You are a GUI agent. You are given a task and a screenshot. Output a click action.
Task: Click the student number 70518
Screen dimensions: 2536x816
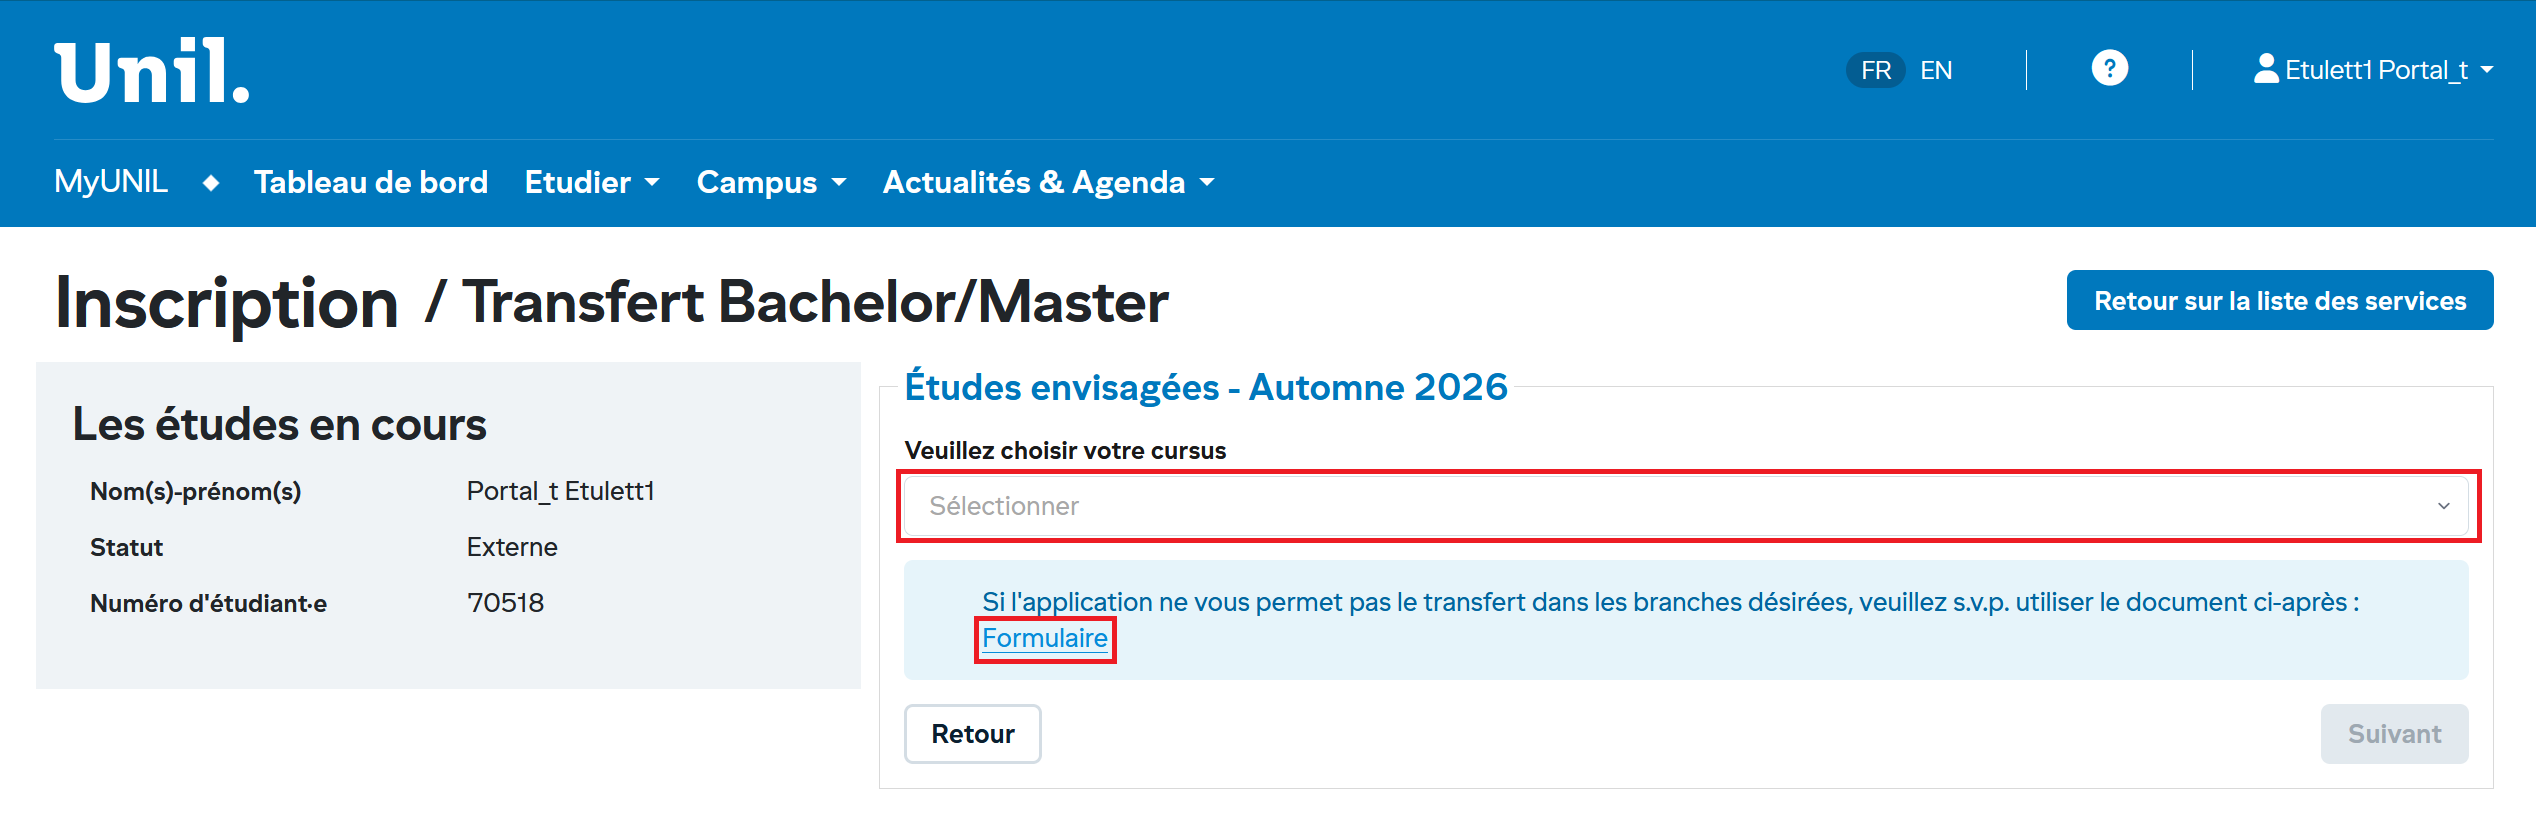(x=505, y=603)
